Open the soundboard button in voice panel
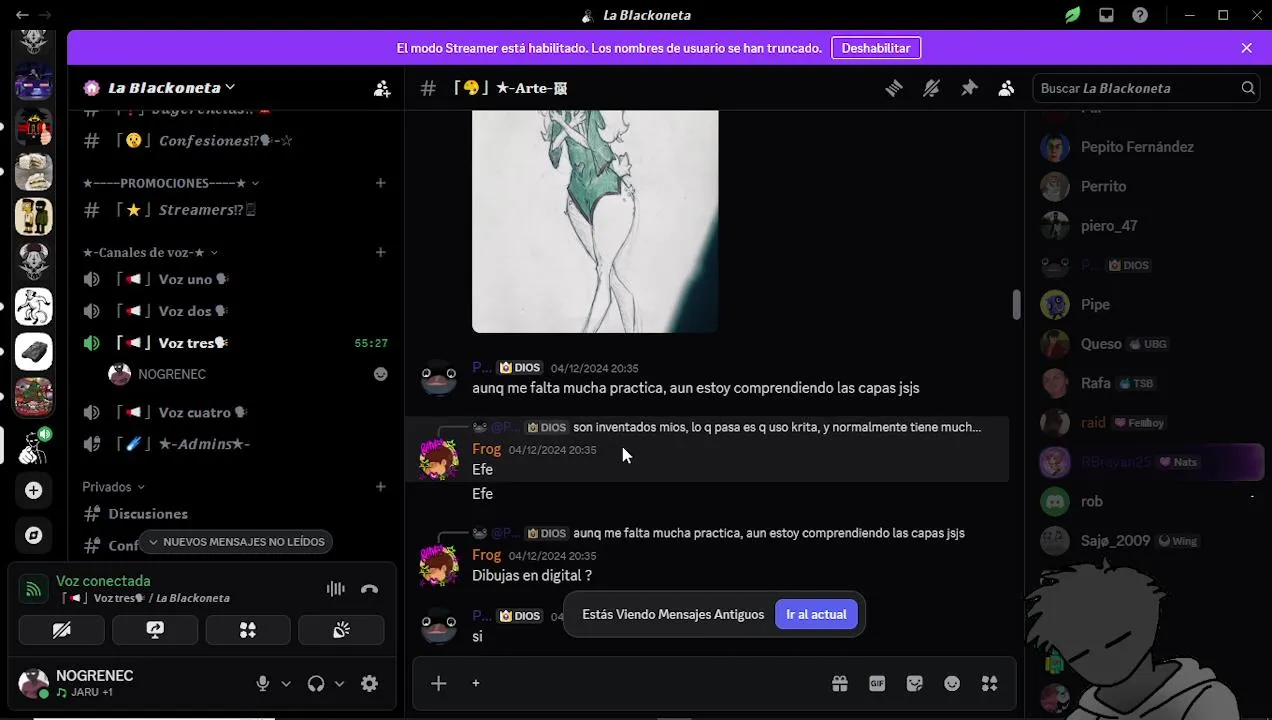The image size is (1272, 720). 341,630
